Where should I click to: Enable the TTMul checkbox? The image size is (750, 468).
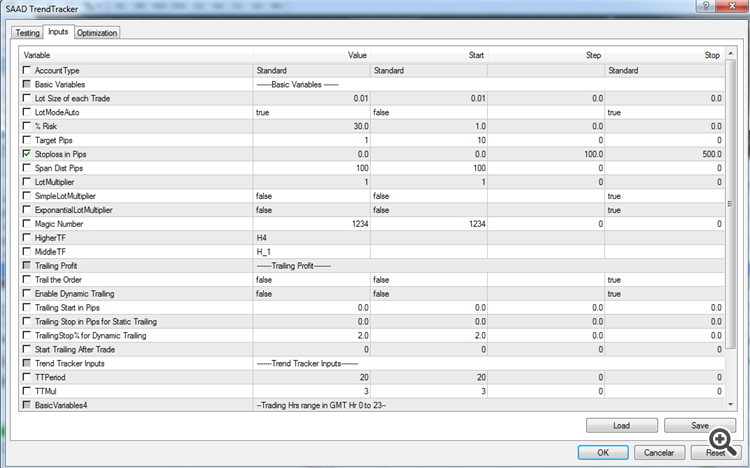27,390
